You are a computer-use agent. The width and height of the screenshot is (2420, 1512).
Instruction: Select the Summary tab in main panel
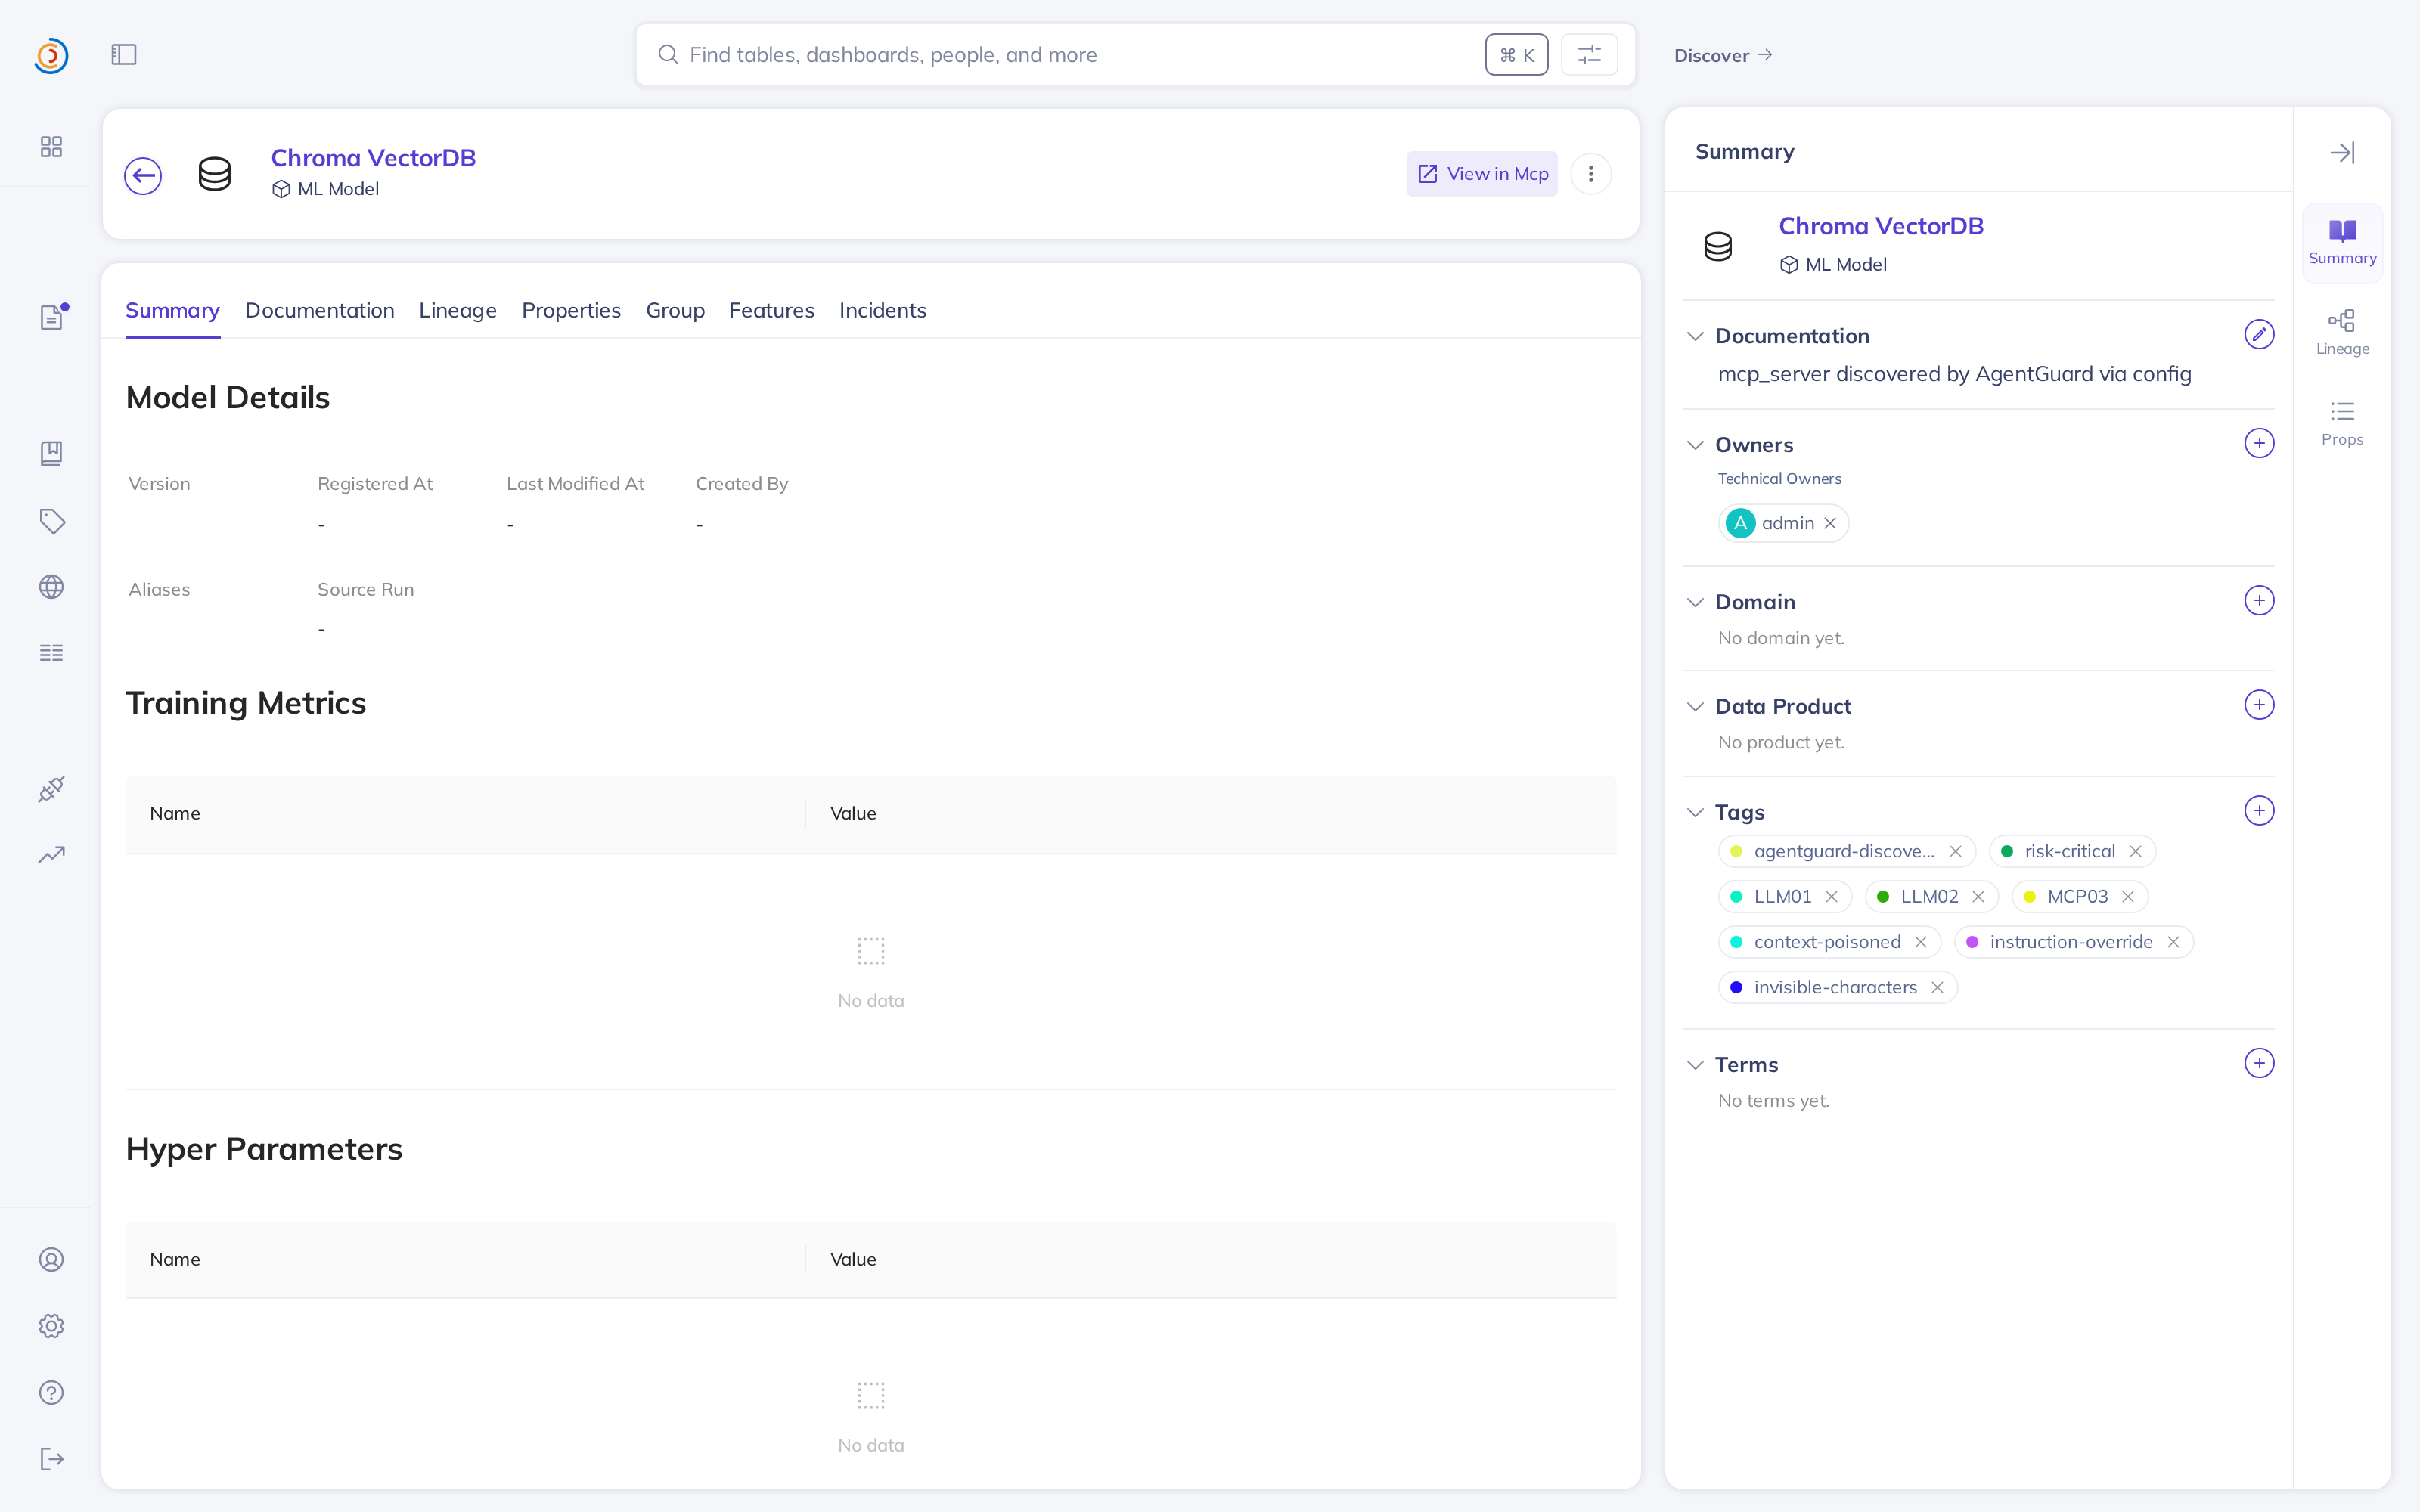[173, 310]
